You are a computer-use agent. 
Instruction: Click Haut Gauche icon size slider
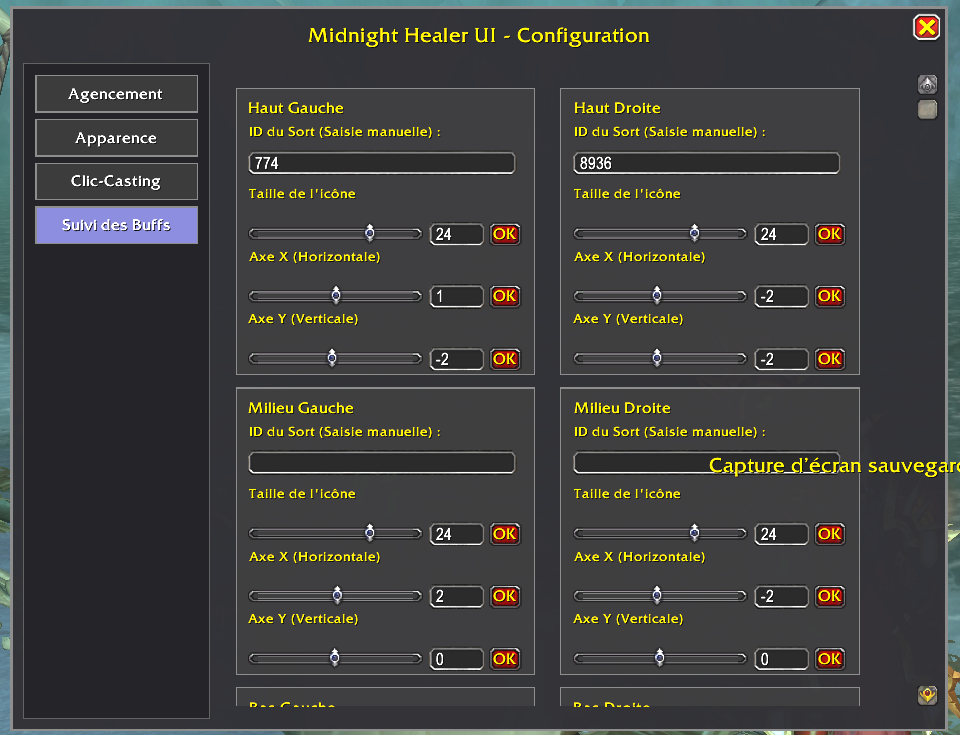pos(335,234)
